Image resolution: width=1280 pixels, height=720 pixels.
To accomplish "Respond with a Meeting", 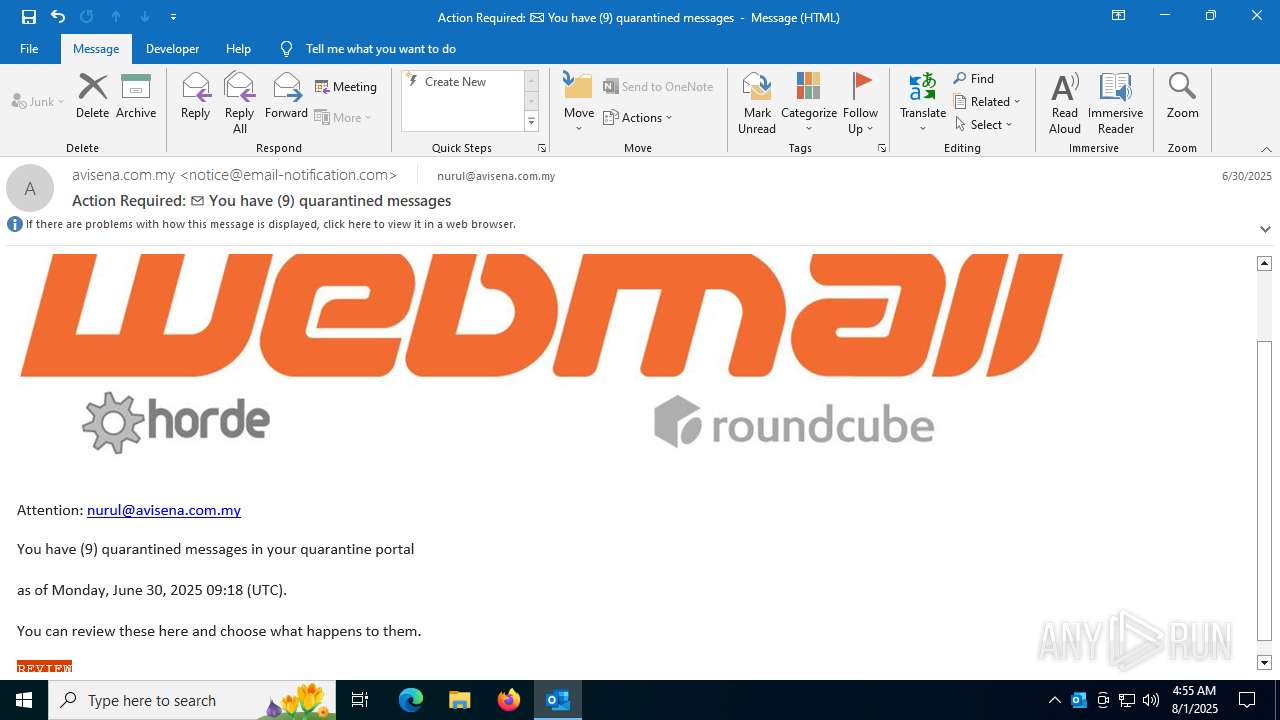I will (346, 86).
